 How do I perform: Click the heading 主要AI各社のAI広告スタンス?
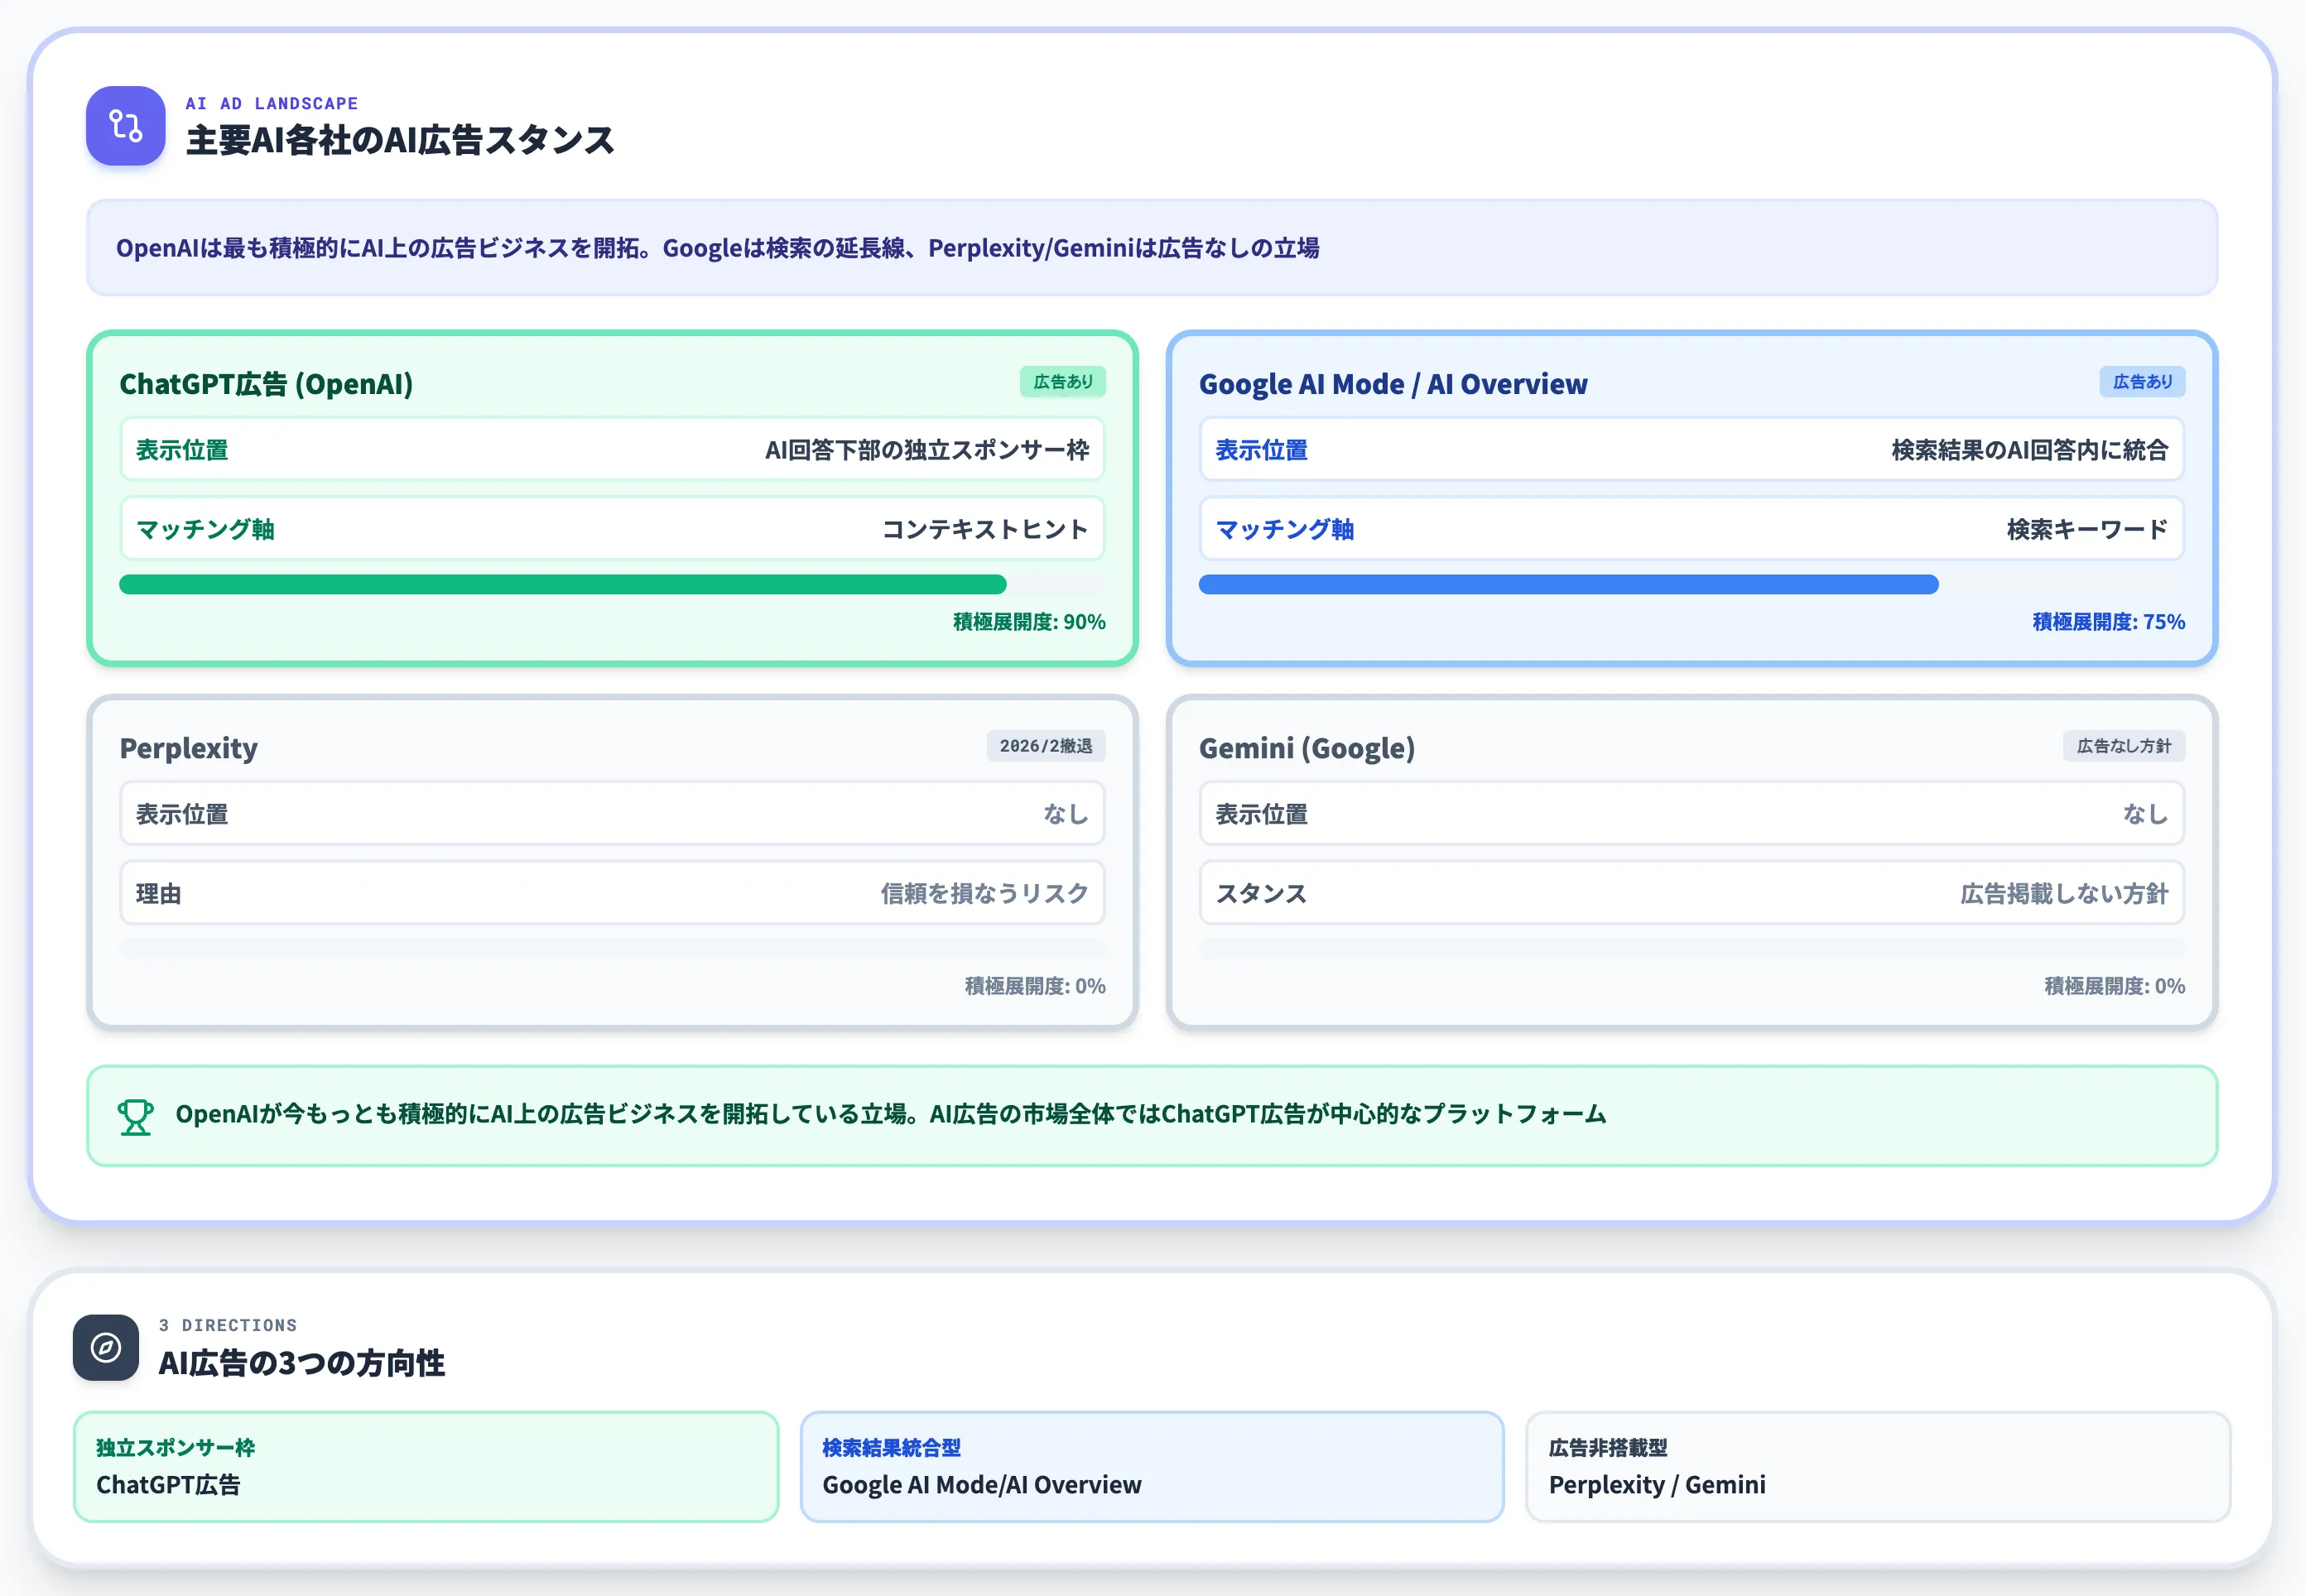[400, 140]
